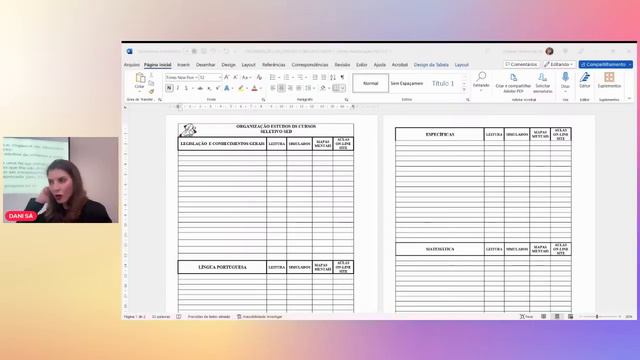
Task: Open the Editando mode dropdown
Action: point(559,64)
